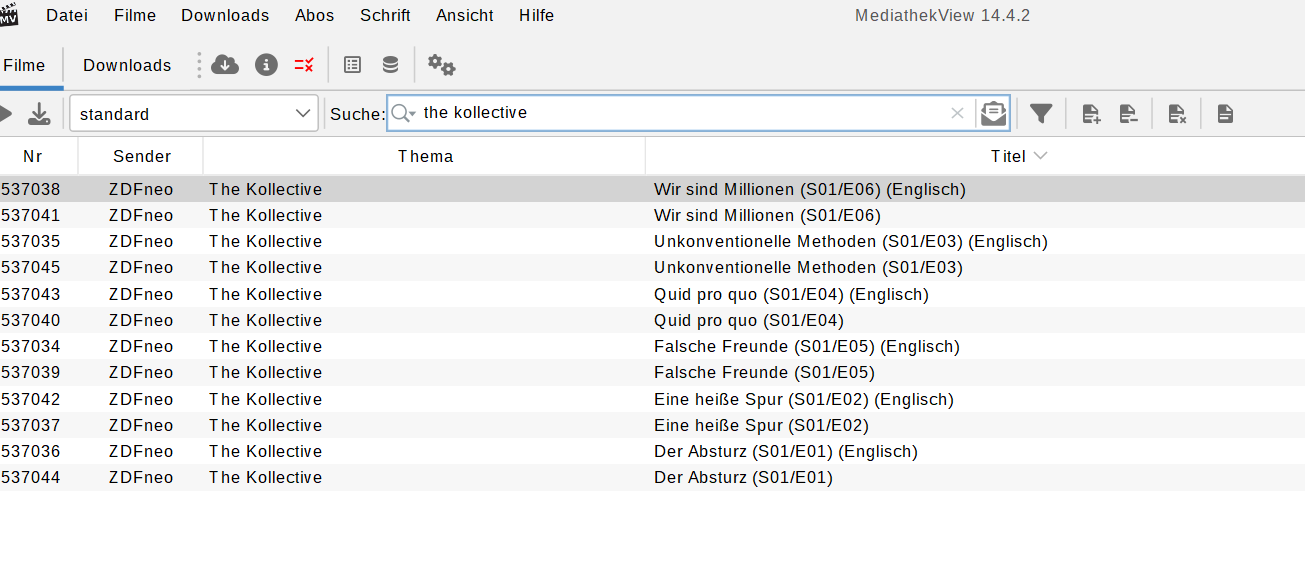Click the download film arrow icon
Screen dimensions: 1305x580
coord(39,114)
